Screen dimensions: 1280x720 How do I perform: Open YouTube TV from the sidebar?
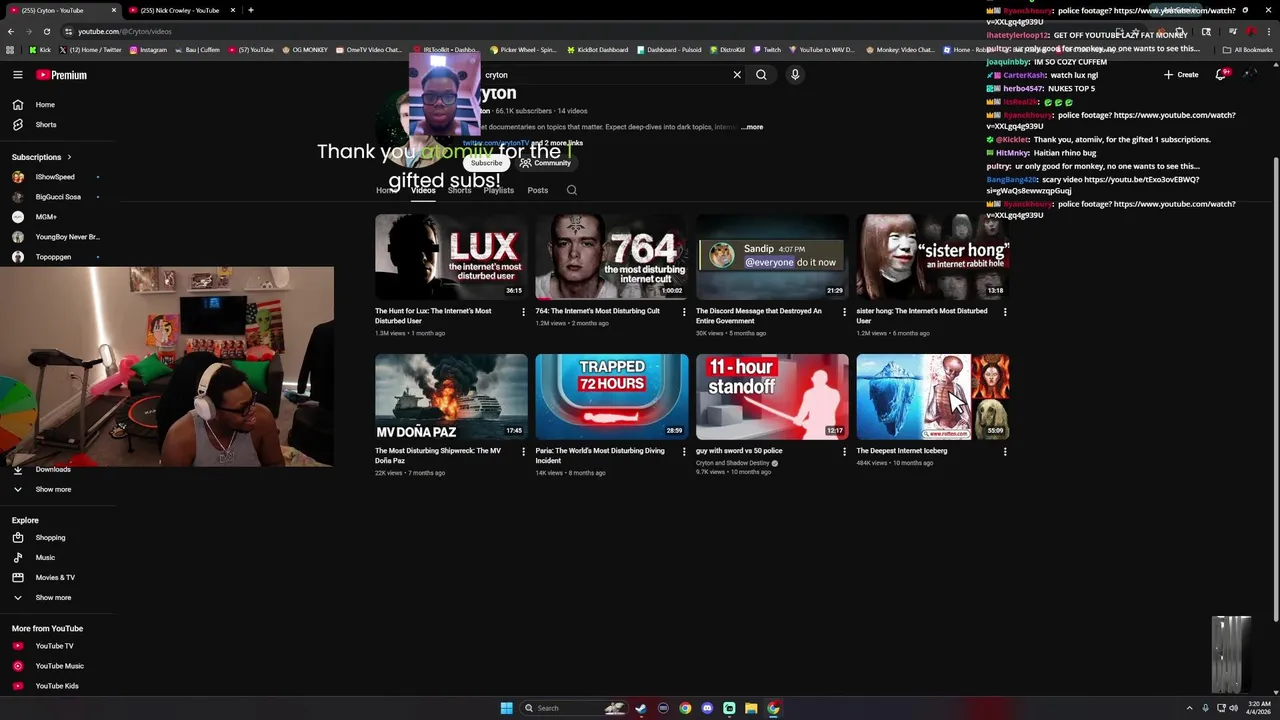(54, 646)
